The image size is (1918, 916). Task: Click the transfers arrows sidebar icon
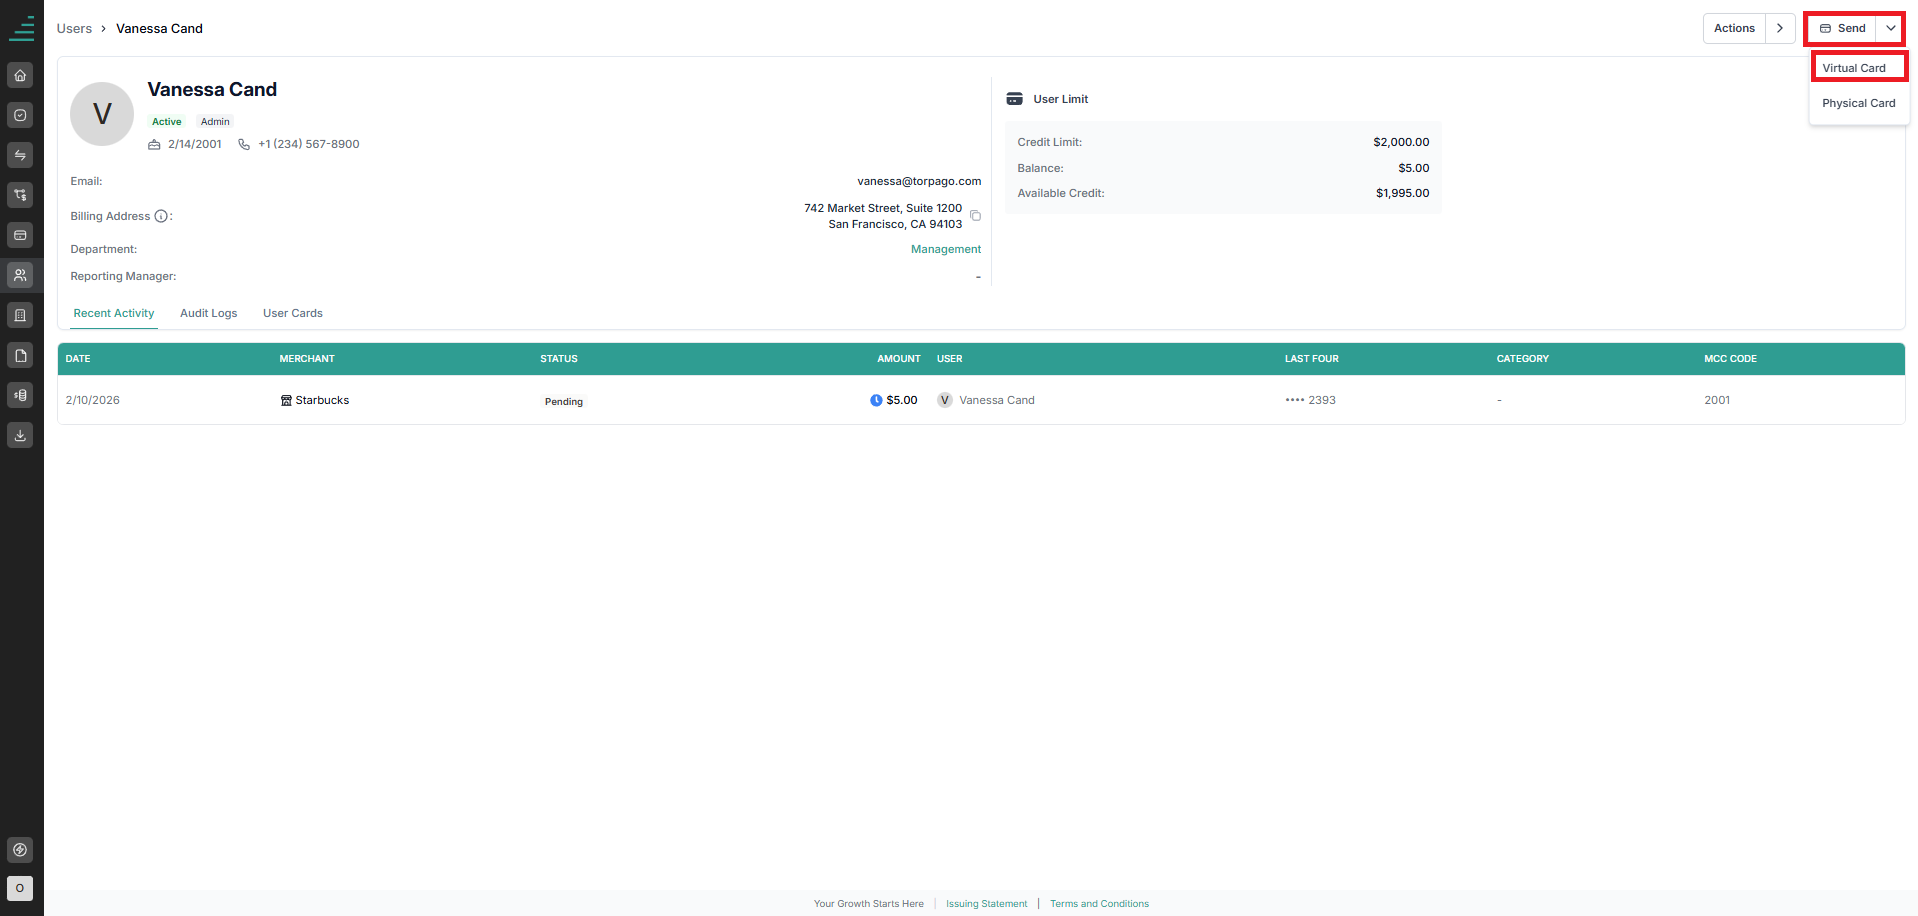click(x=20, y=155)
